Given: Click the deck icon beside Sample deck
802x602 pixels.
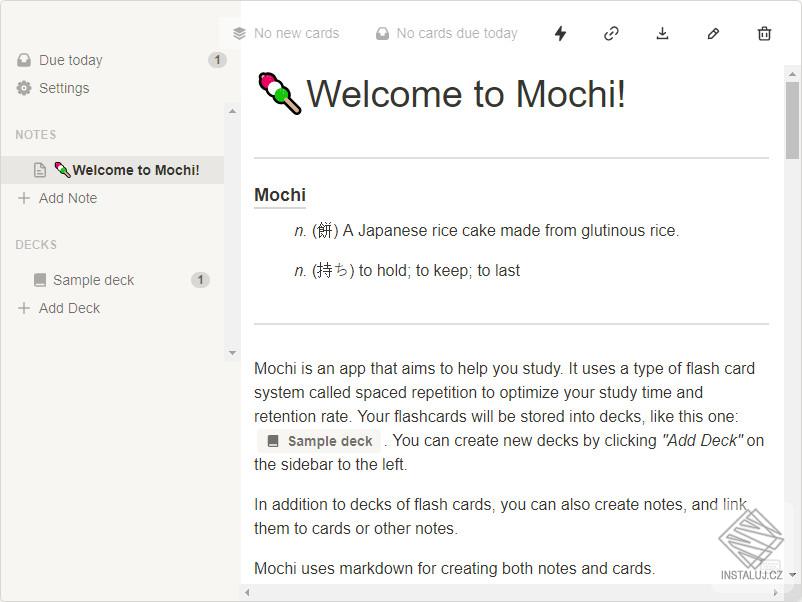Looking at the screenshot, I should pyautogui.click(x=38, y=279).
